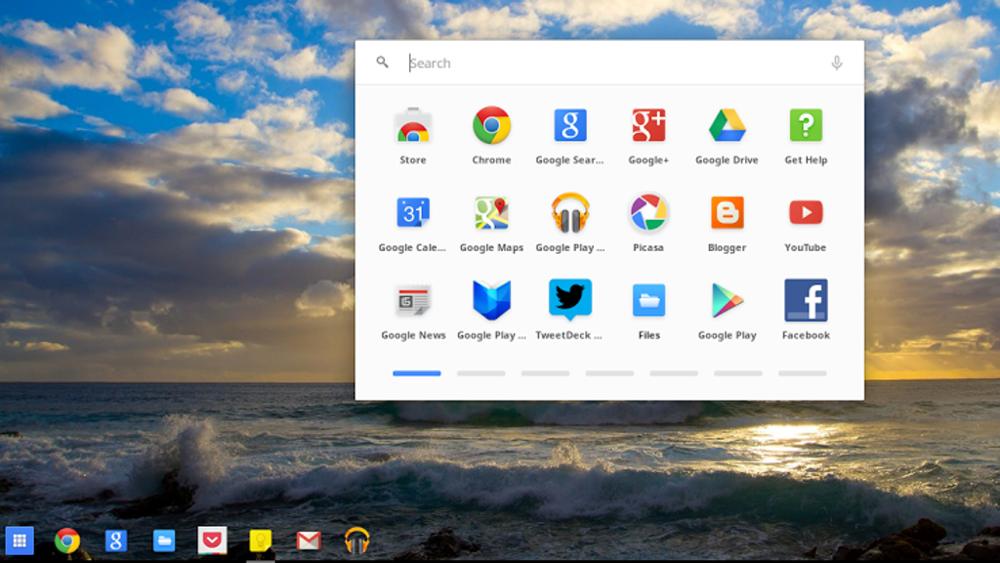Click the magnifier search icon in launcher
1000x563 pixels.
tap(382, 62)
